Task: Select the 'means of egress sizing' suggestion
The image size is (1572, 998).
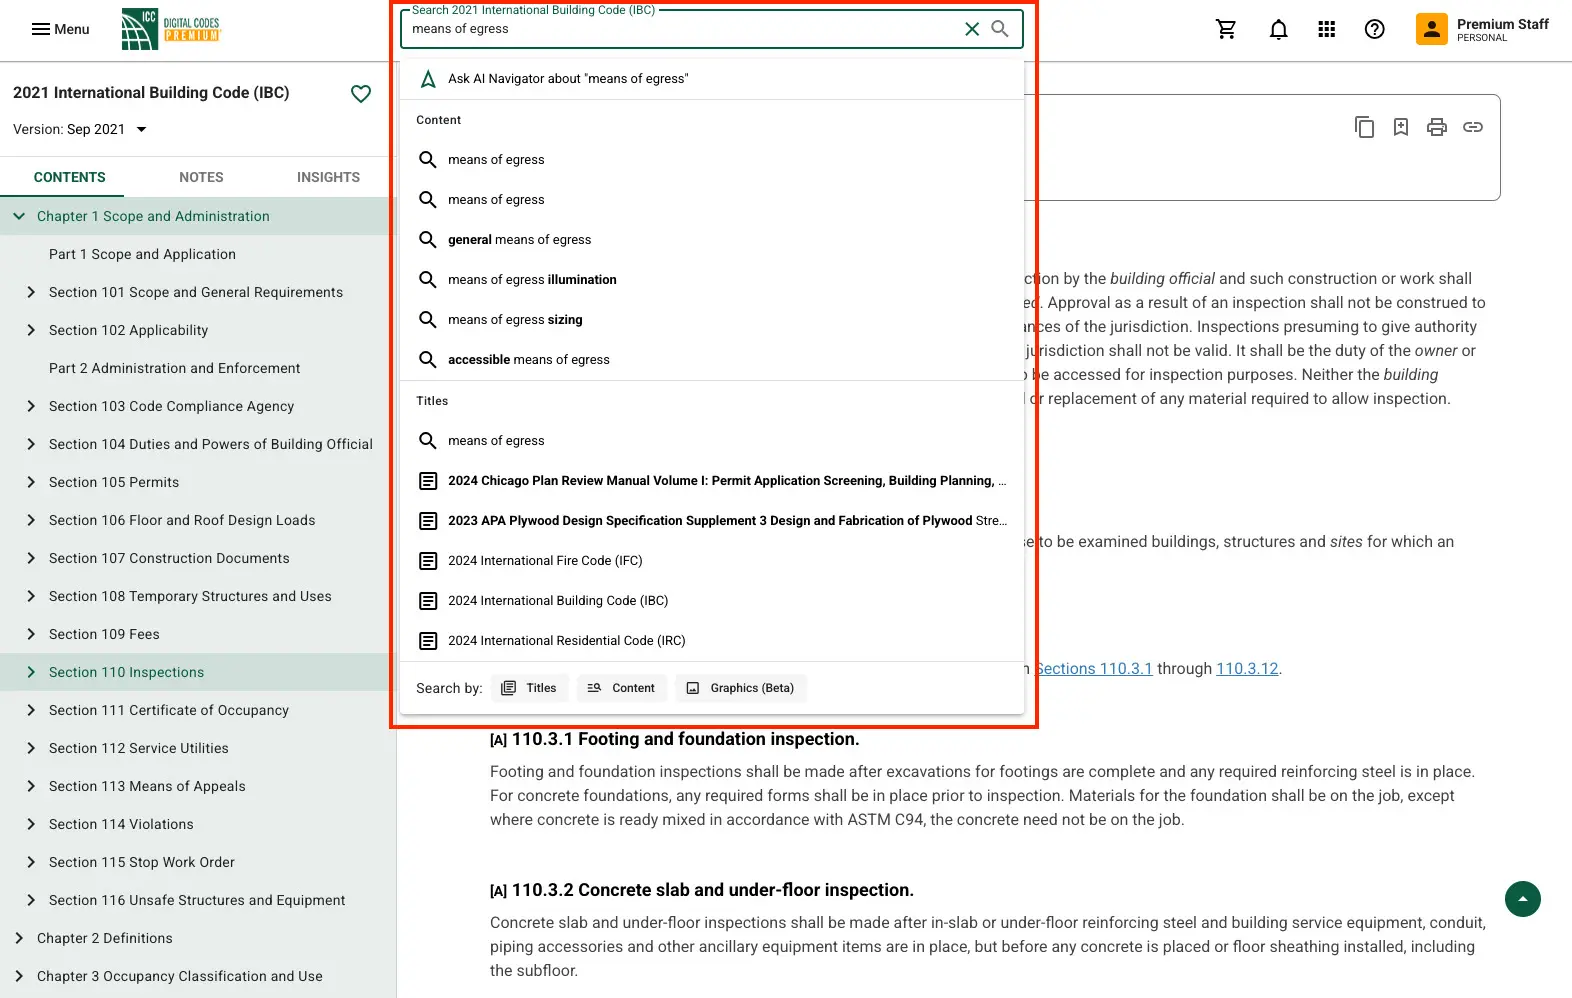Action: click(712, 320)
